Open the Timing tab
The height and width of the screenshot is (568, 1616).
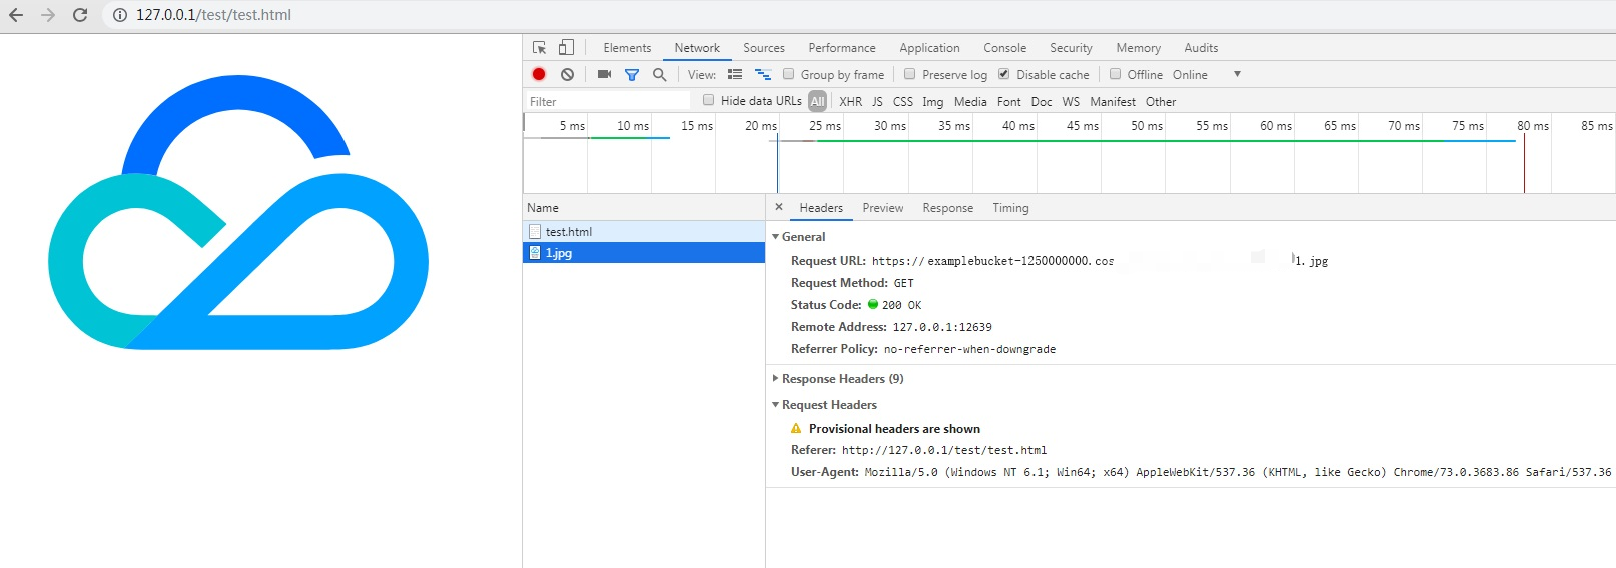point(1010,208)
